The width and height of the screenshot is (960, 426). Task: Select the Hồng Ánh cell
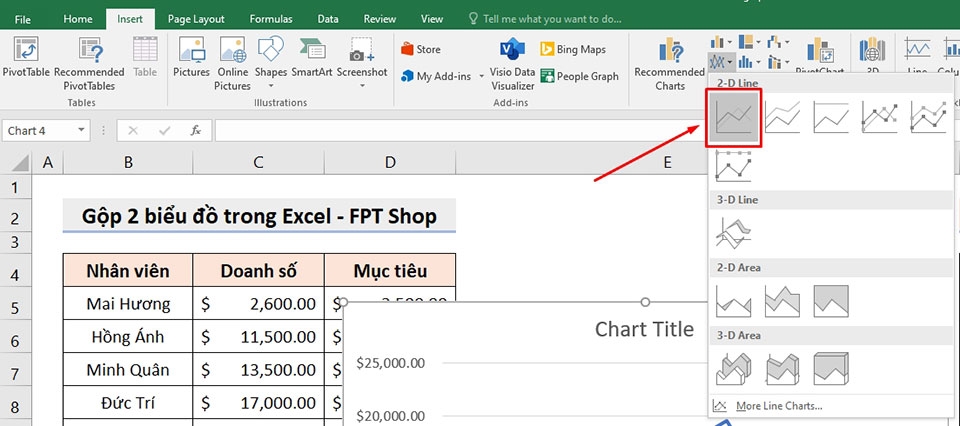tap(128, 337)
